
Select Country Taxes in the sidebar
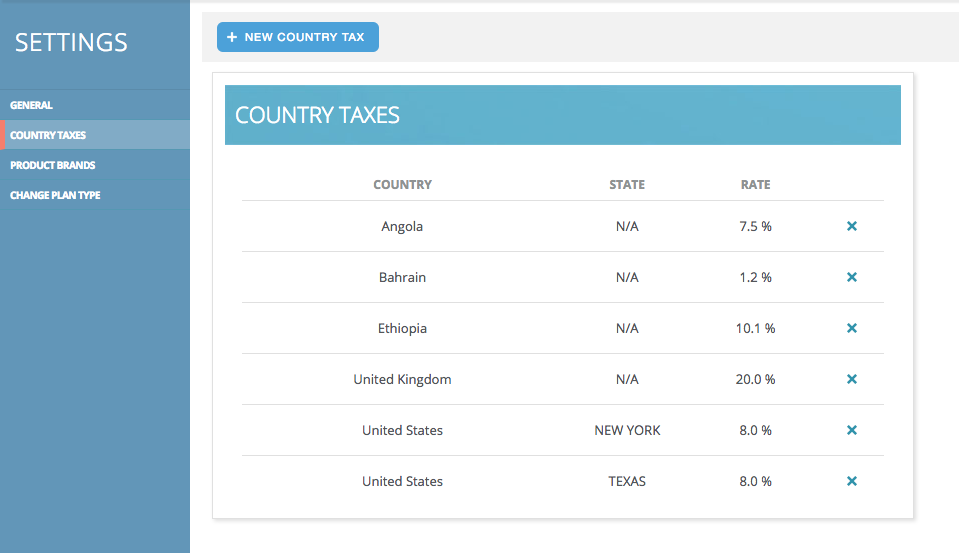tap(95, 135)
